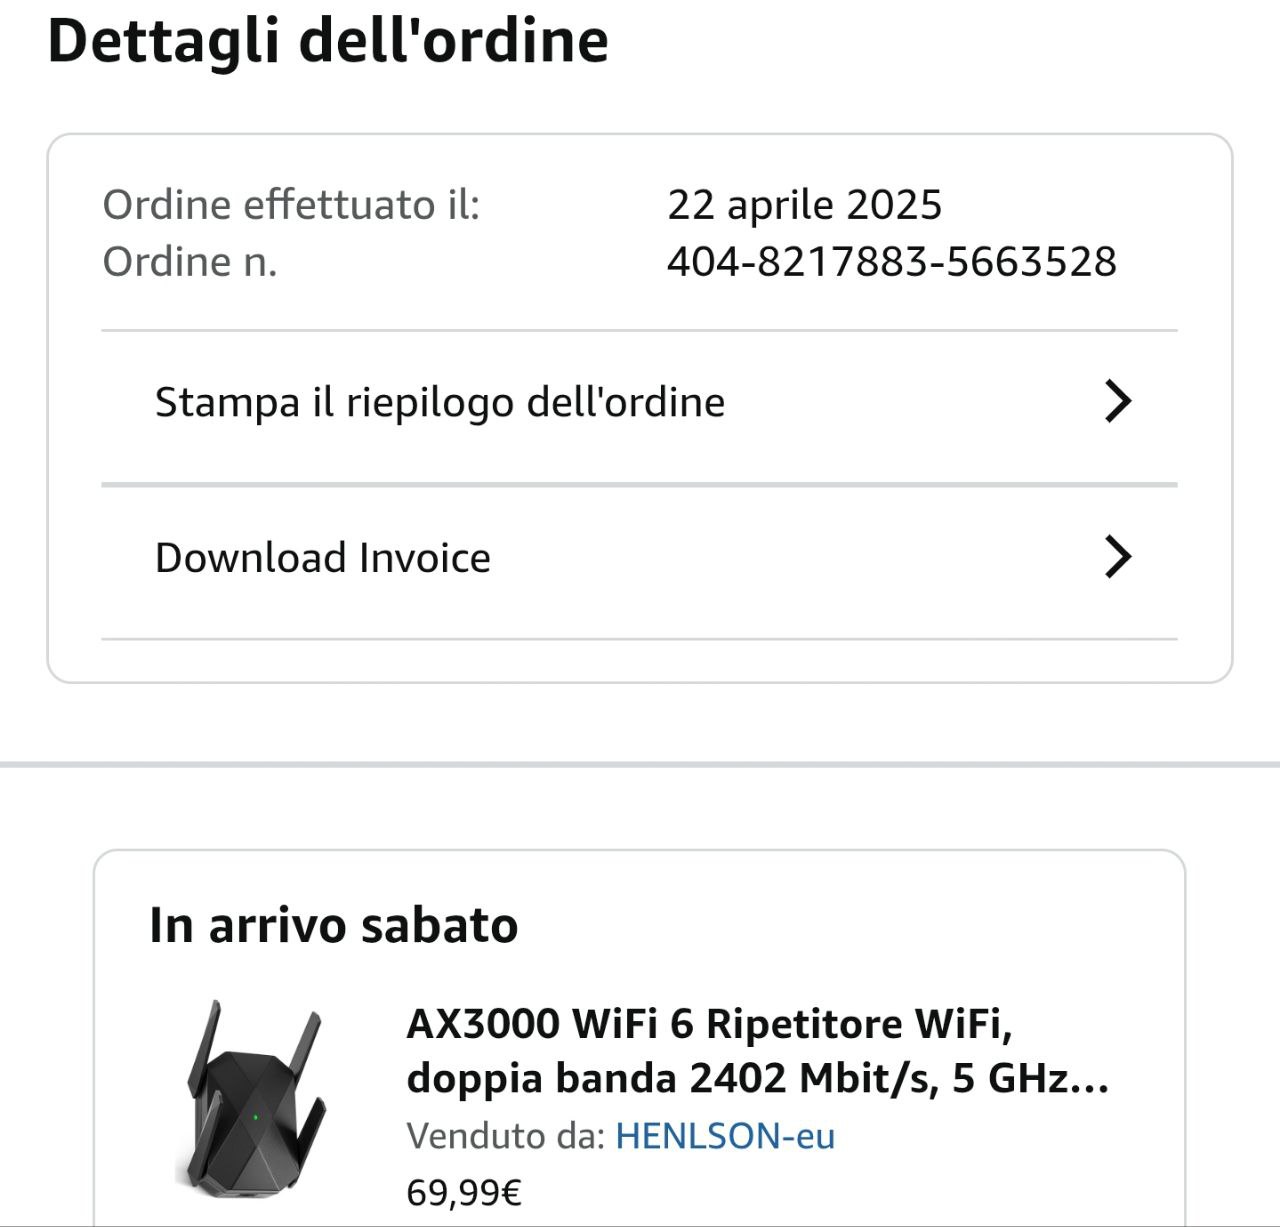Tap the Ordine n. label
1280x1227 pixels.
coord(190,262)
